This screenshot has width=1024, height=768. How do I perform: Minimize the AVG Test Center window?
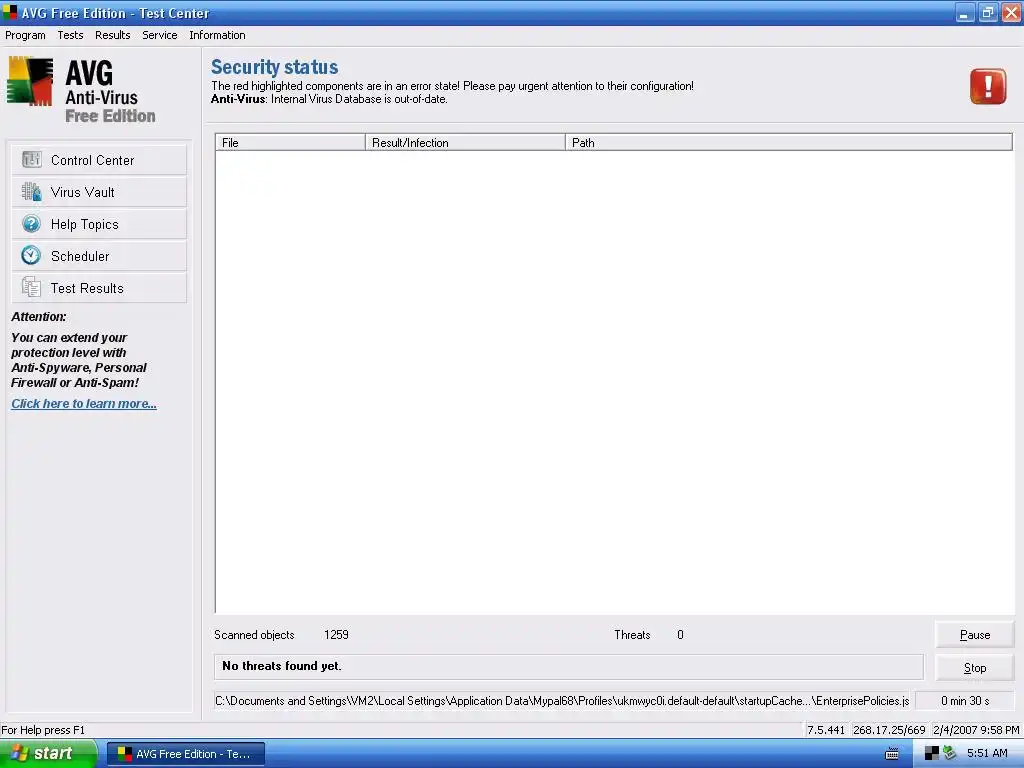[965, 12]
